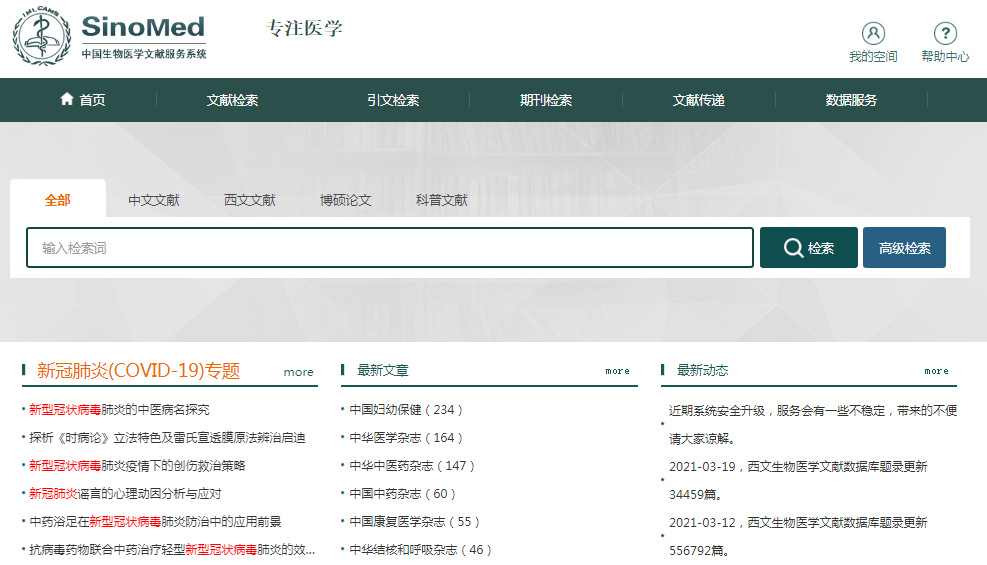
Task: Expand more link in 最新文章 section
Action: coord(617,371)
